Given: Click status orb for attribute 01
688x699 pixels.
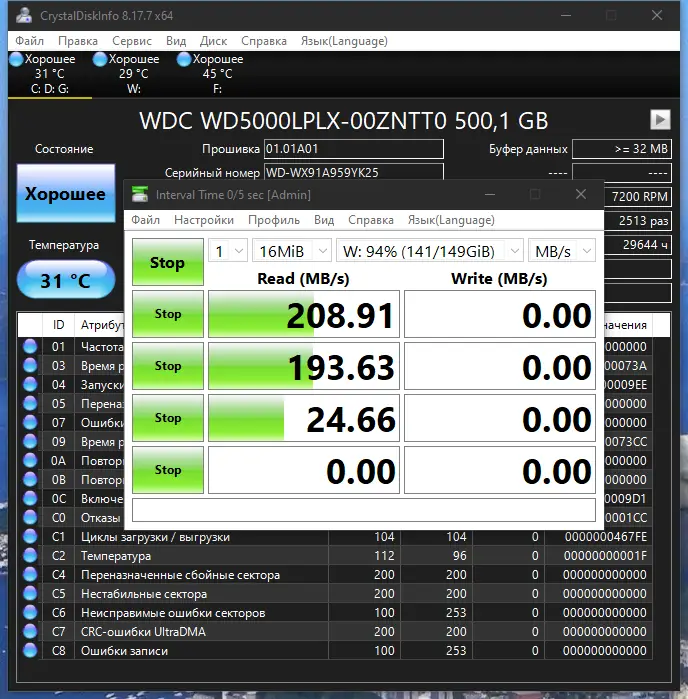Looking at the screenshot, I should pyautogui.click(x=30, y=346).
